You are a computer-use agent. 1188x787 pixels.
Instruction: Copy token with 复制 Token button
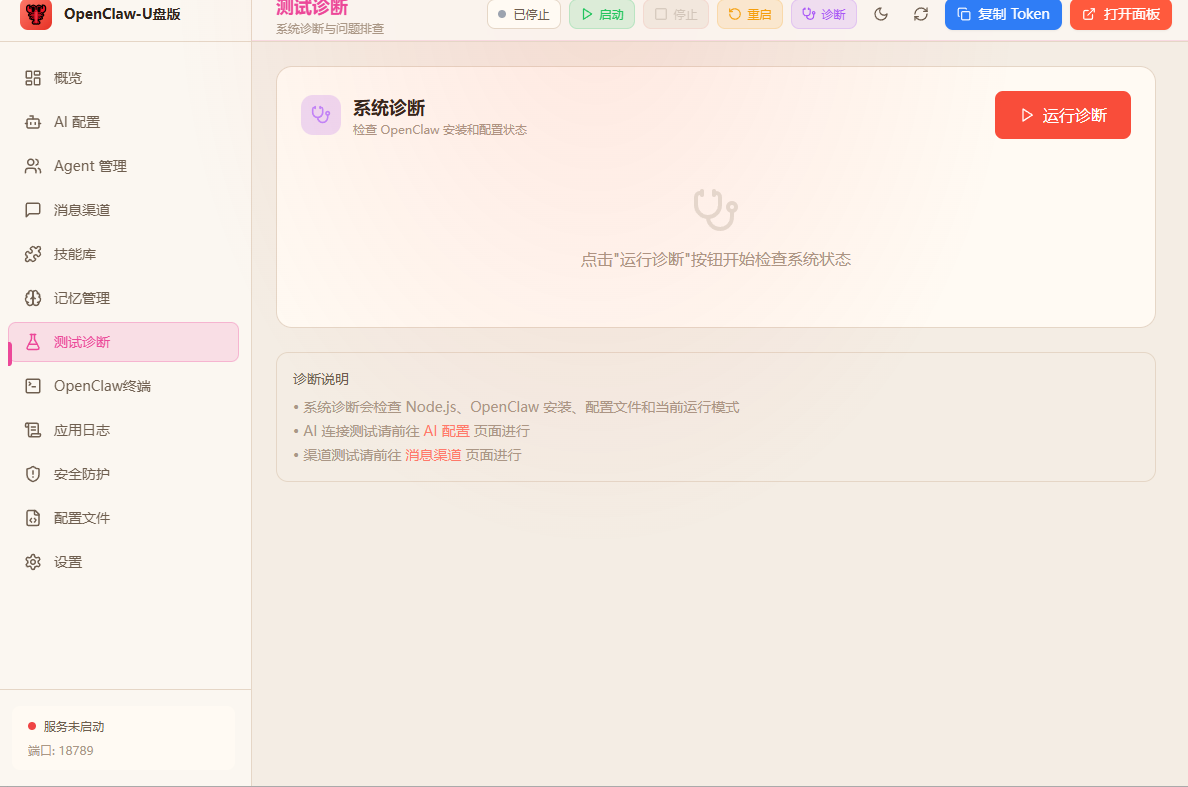1003,14
